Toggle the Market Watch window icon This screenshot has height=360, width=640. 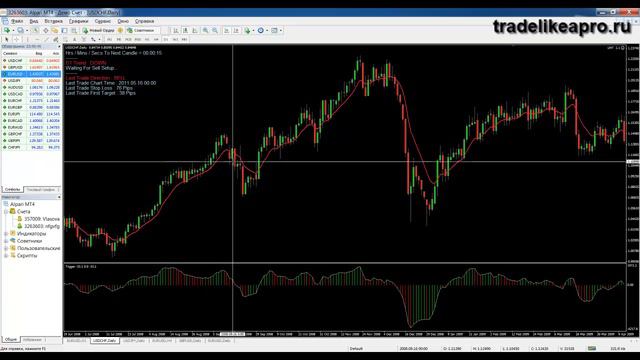point(36,30)
